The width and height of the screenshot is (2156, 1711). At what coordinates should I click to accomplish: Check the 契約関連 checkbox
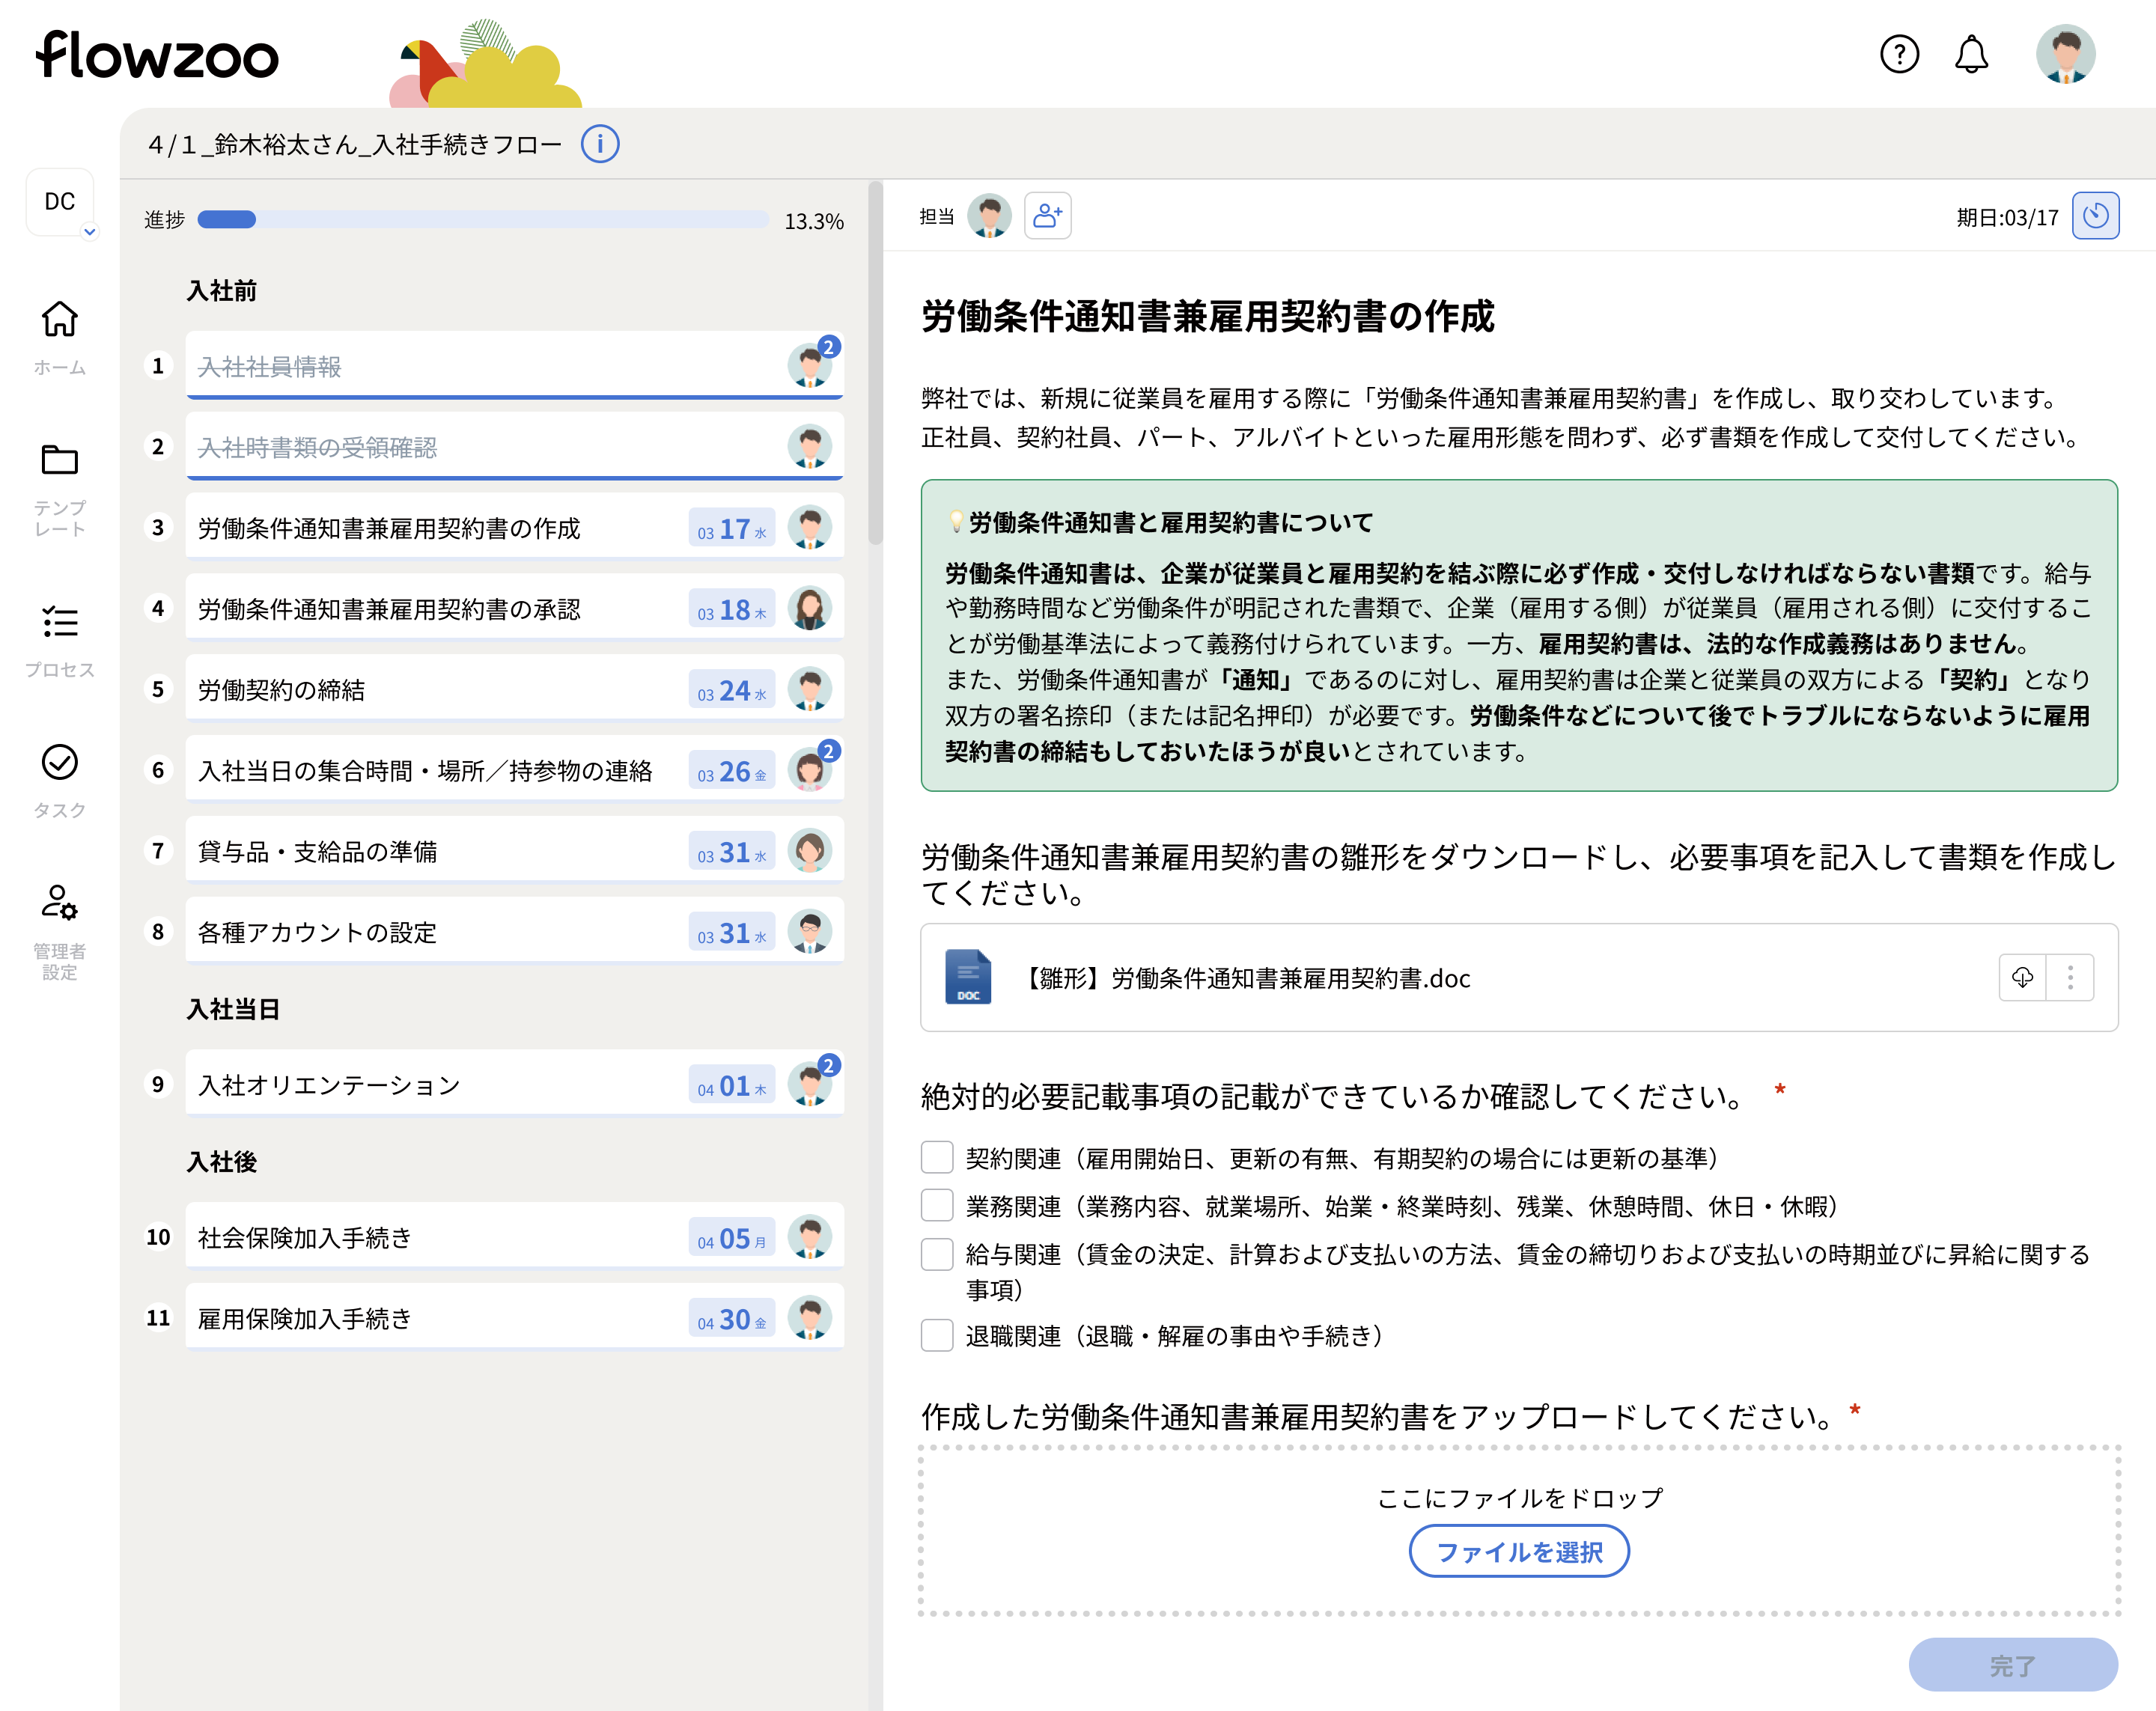[936, 1157]
